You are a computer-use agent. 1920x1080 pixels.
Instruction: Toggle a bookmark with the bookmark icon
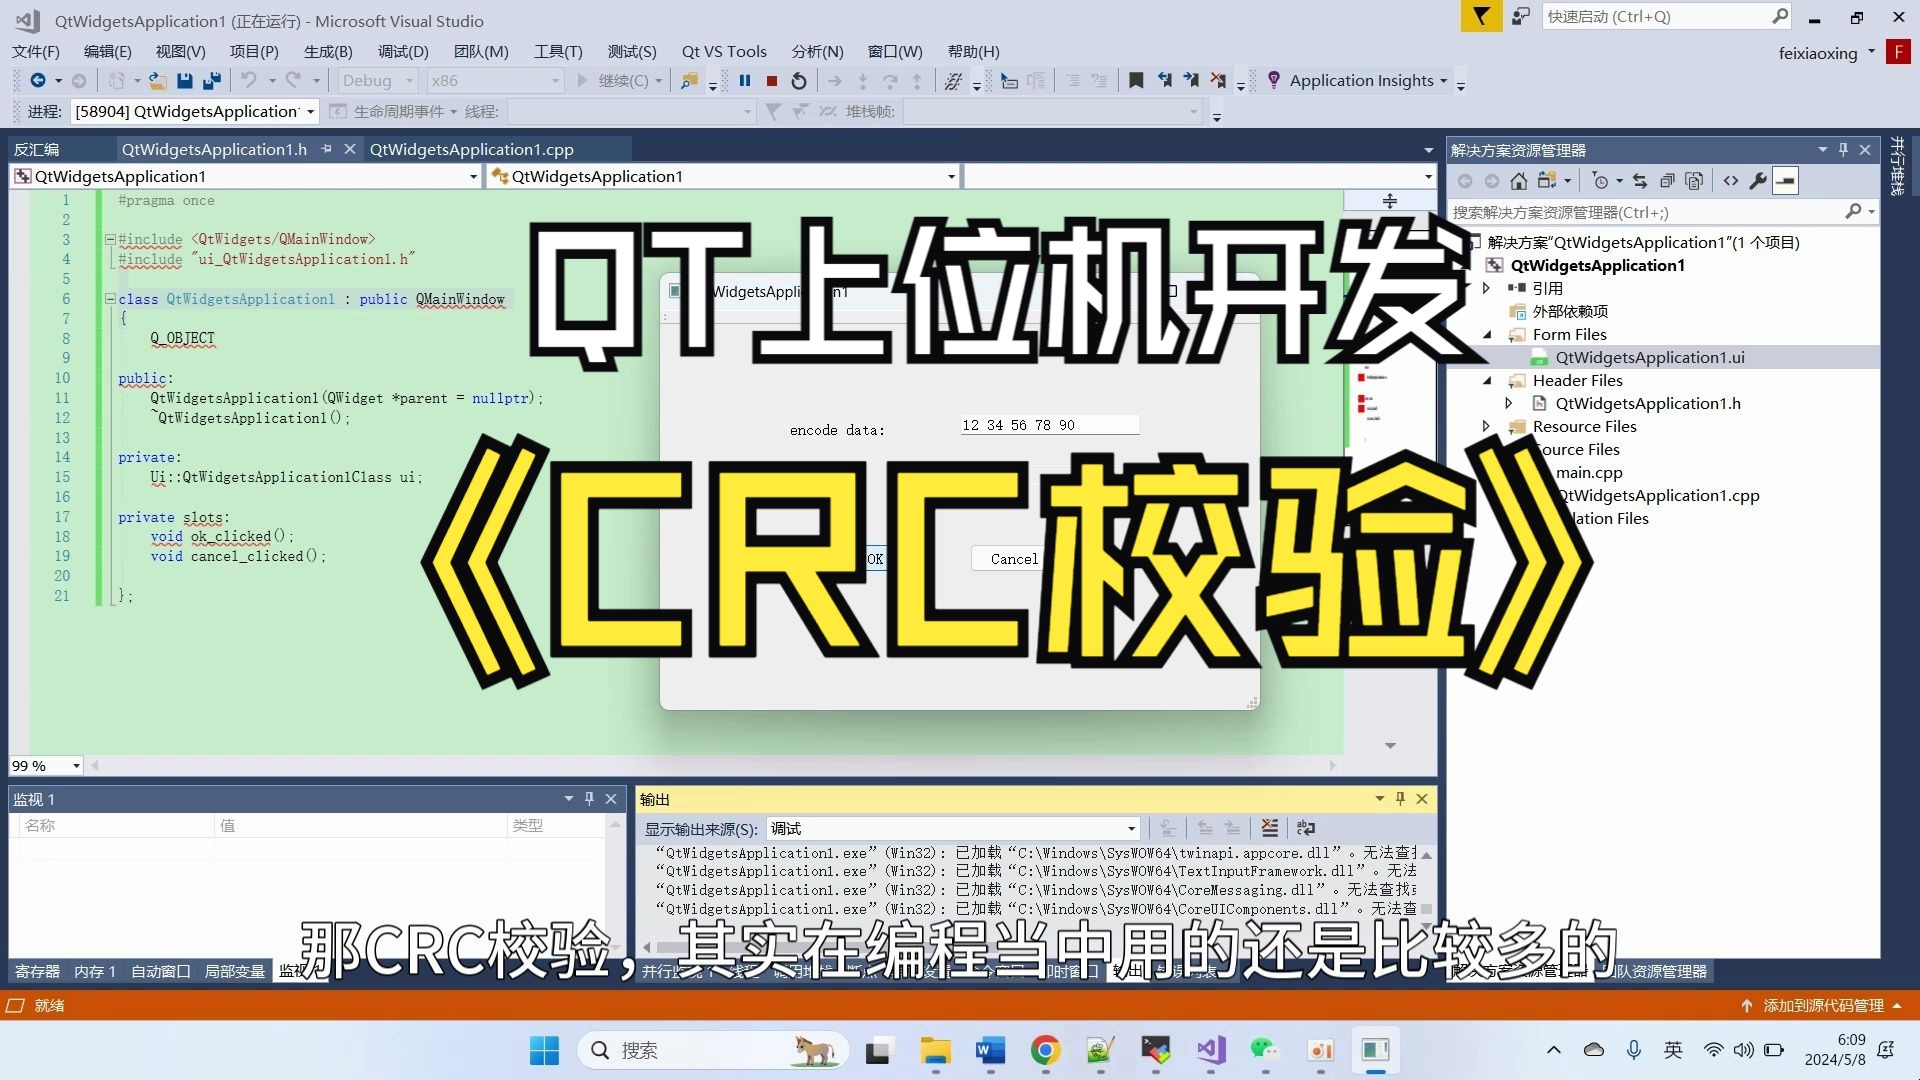pos(1136,81)
